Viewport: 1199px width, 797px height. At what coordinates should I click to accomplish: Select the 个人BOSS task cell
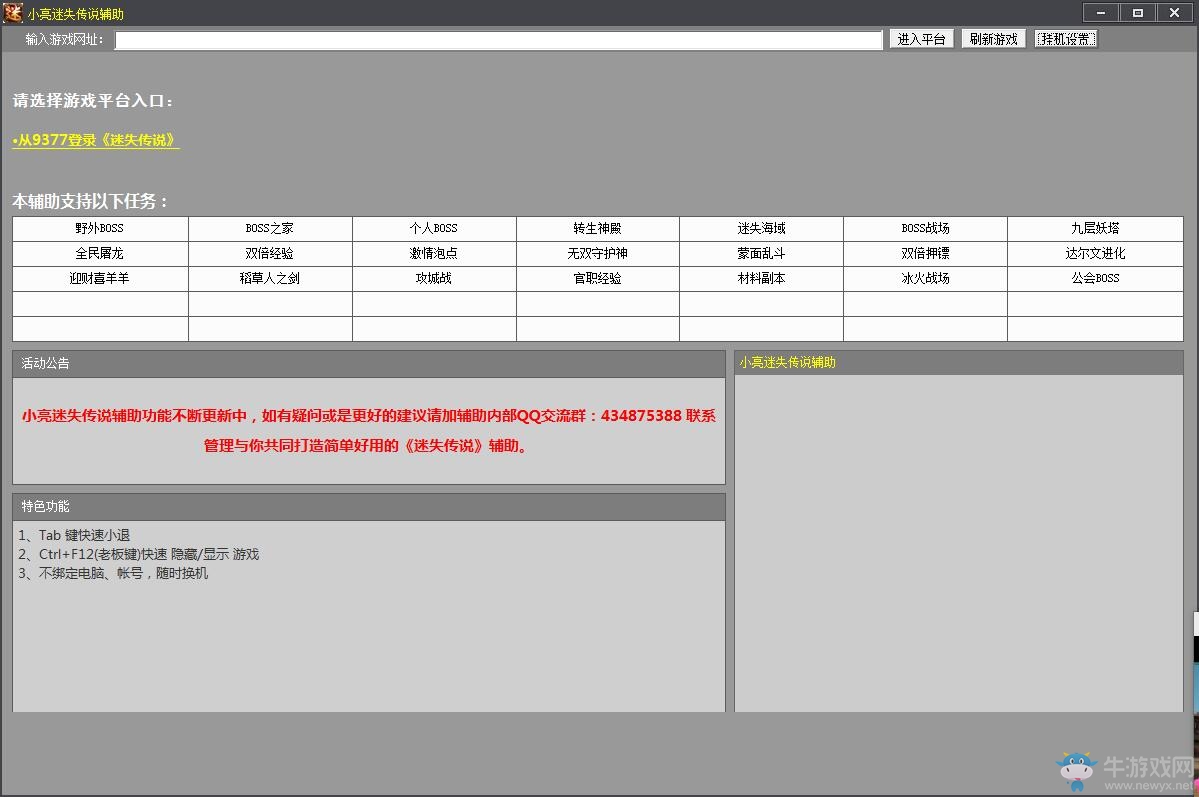click(x=434, y=229)
